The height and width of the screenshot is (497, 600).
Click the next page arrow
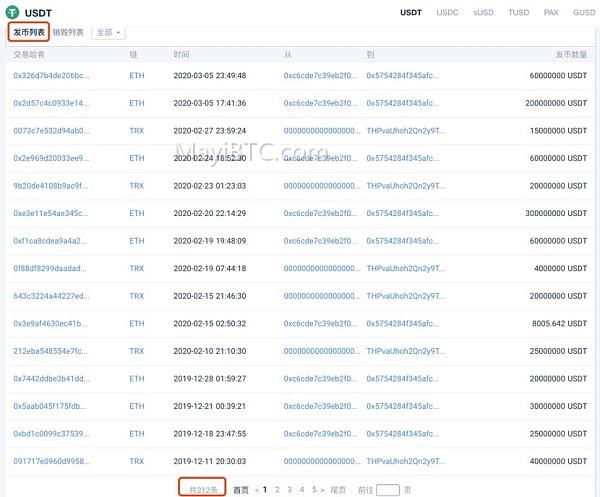(323, 490)
